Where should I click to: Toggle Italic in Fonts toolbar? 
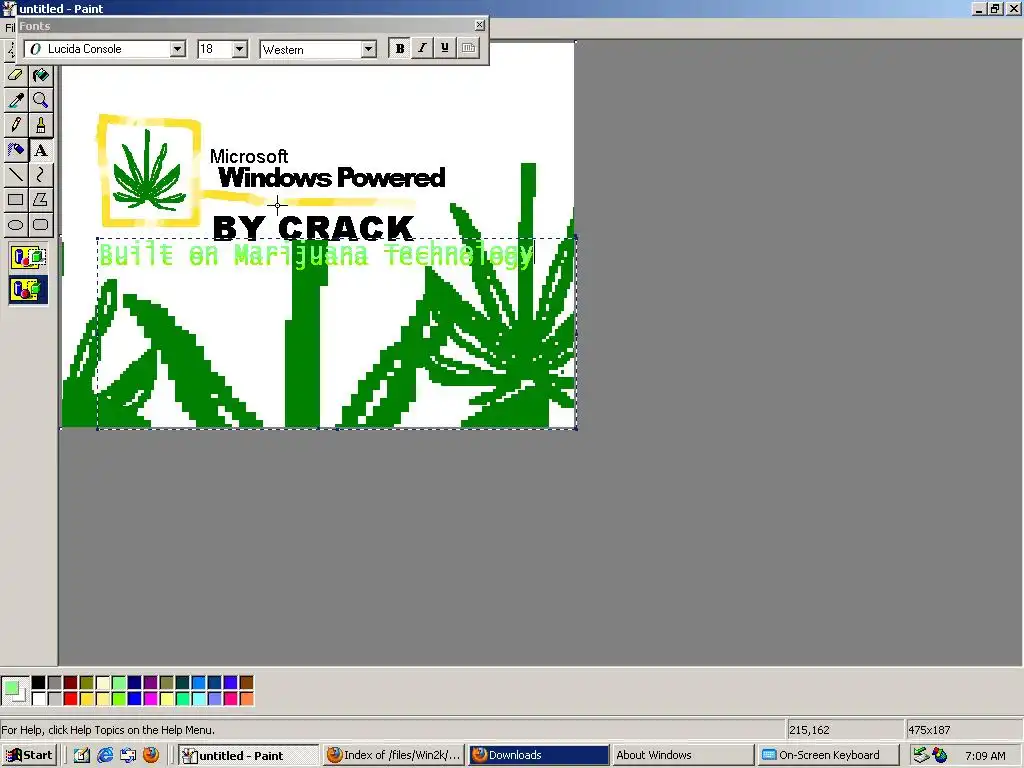(422, 48)
